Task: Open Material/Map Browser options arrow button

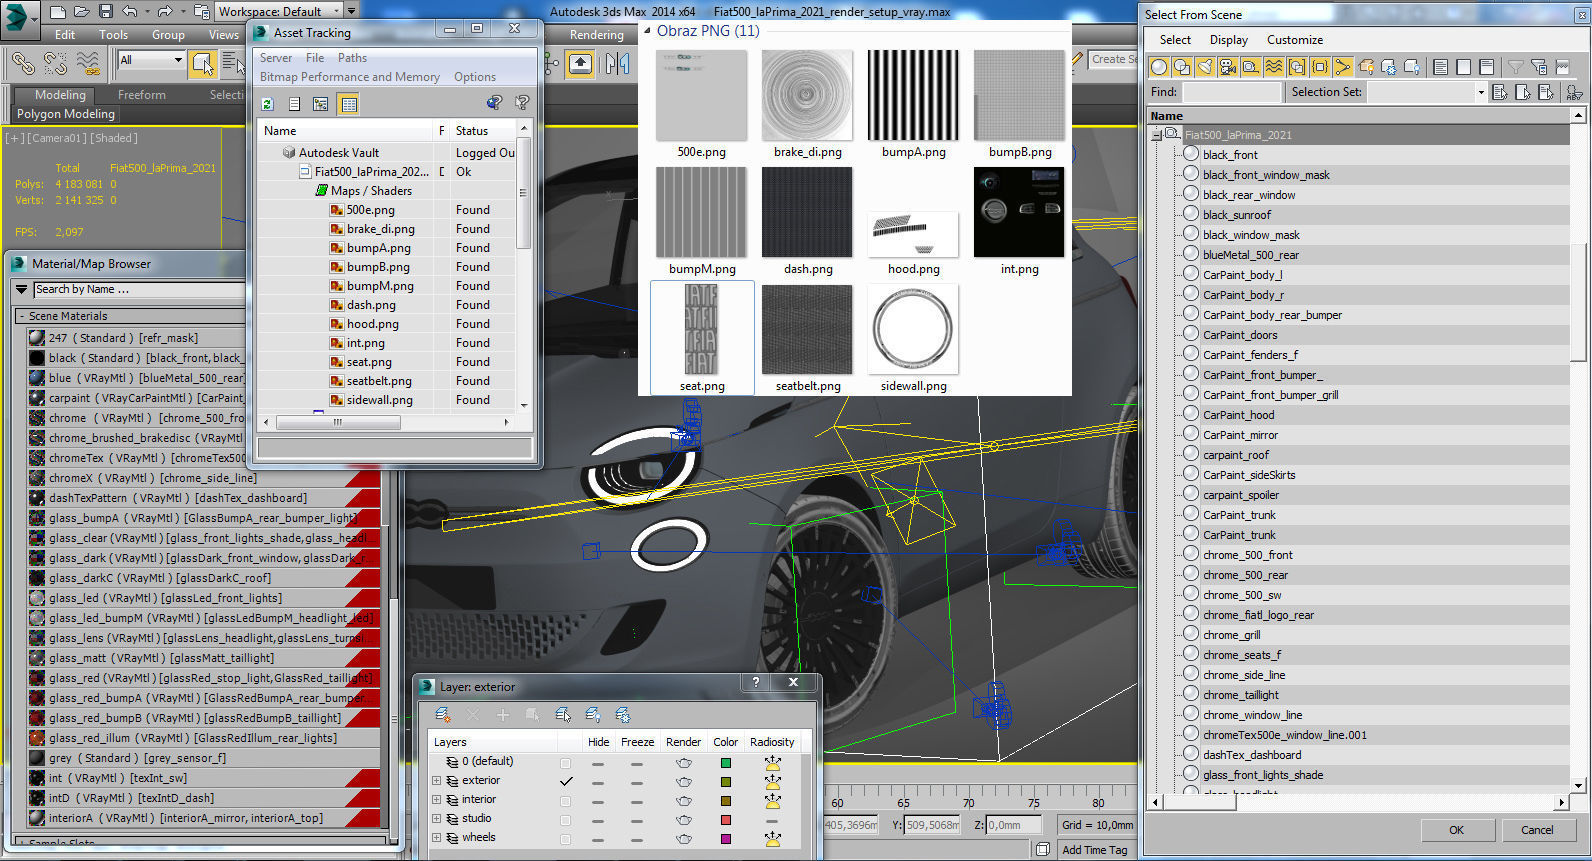Action: point(22,290)
